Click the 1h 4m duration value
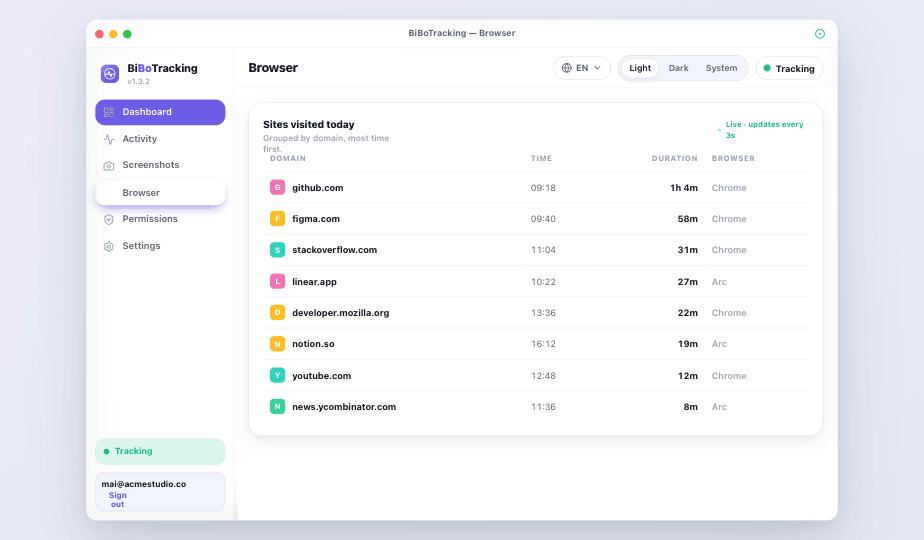The height and width of the screenshot is (540, 924). tap(684, 187)
